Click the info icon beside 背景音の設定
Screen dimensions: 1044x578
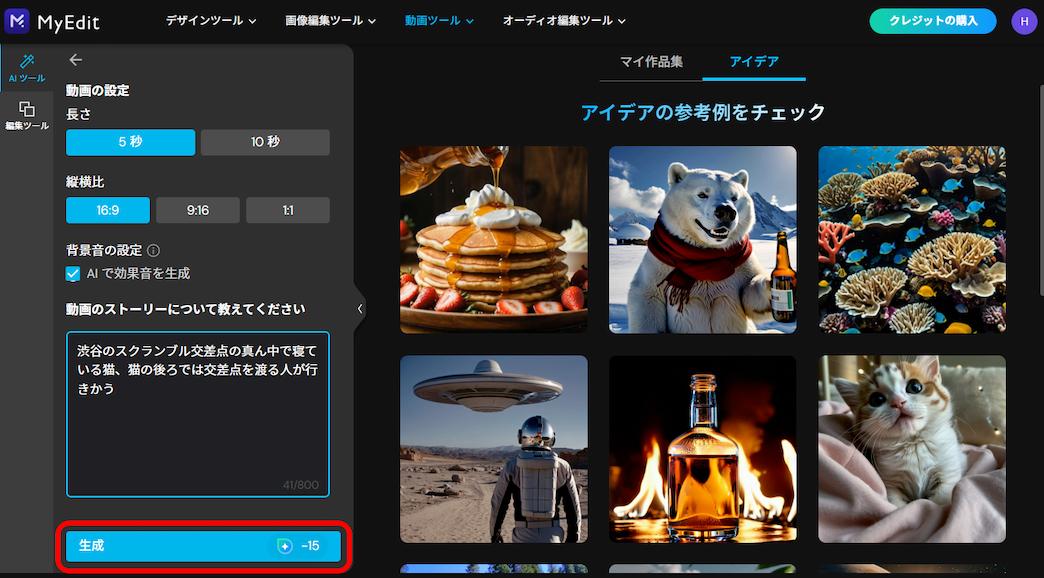[x=153, y=250]
